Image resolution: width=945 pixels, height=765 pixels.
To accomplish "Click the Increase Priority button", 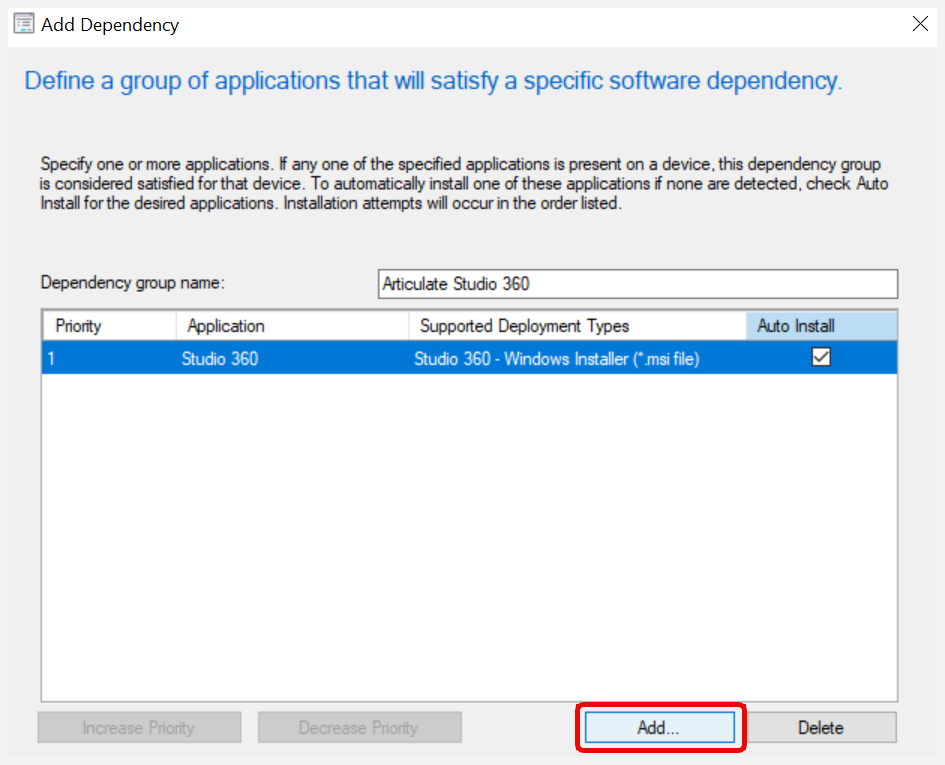I will click(139, 728).
